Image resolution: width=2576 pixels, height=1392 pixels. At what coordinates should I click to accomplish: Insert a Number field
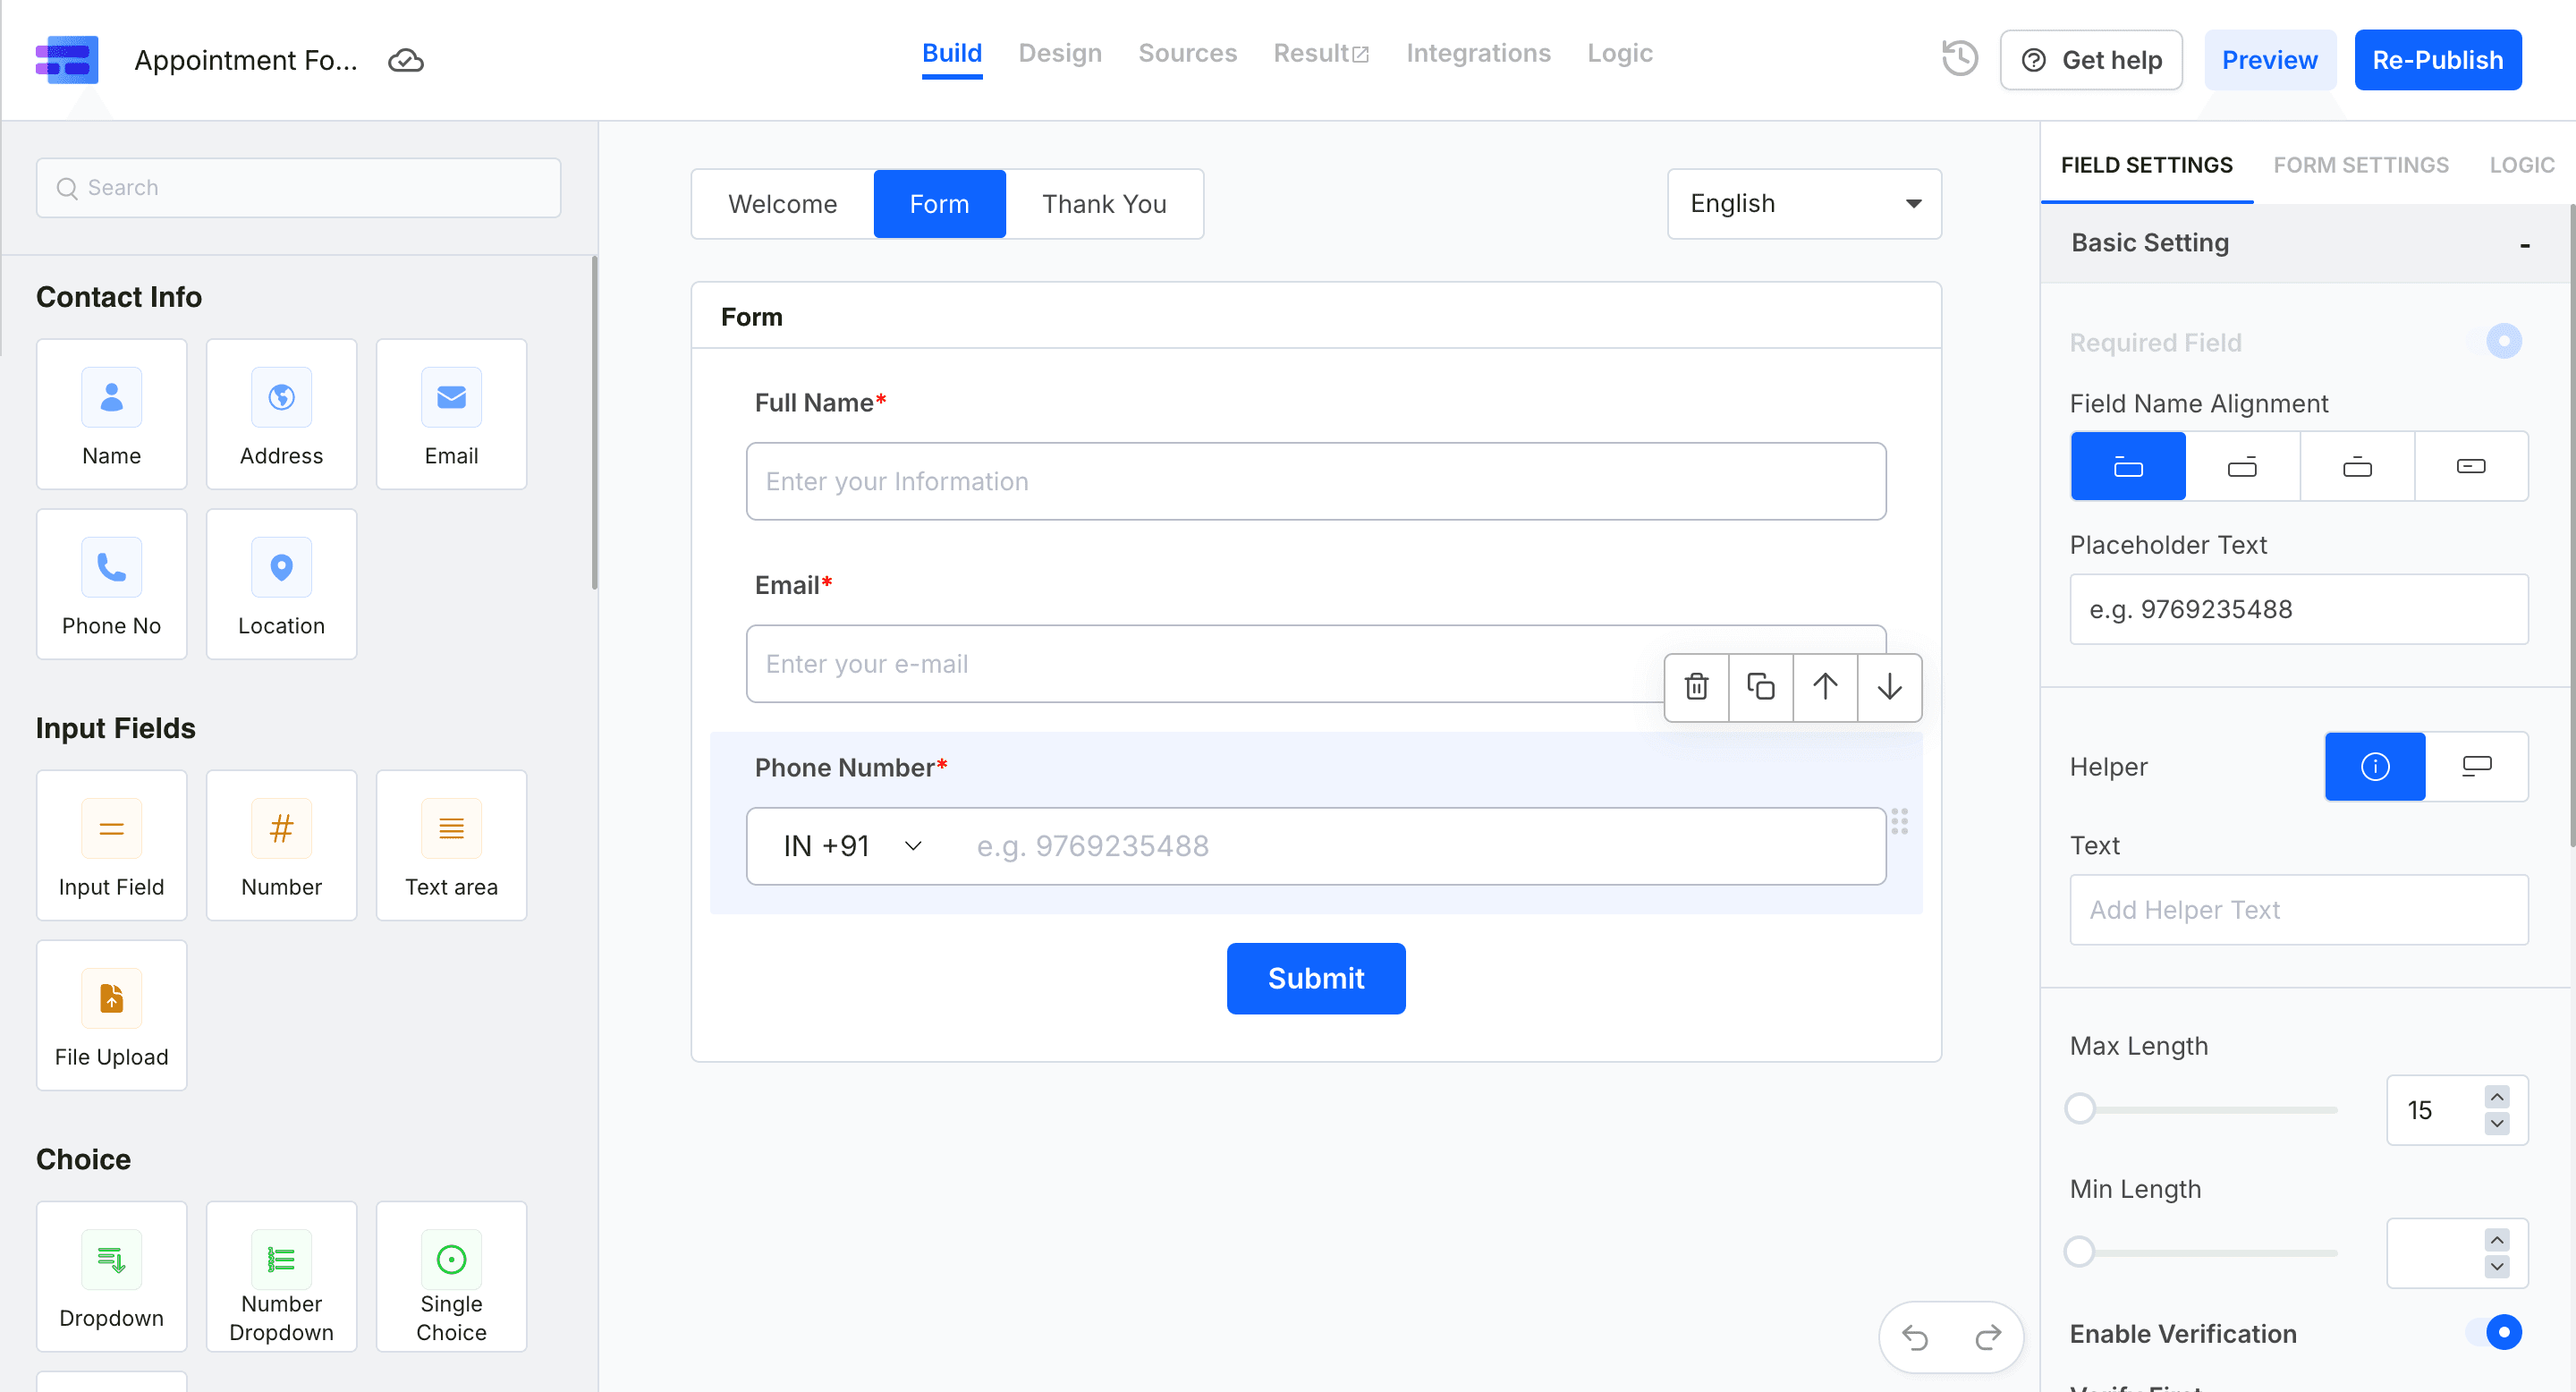(281, 845)
